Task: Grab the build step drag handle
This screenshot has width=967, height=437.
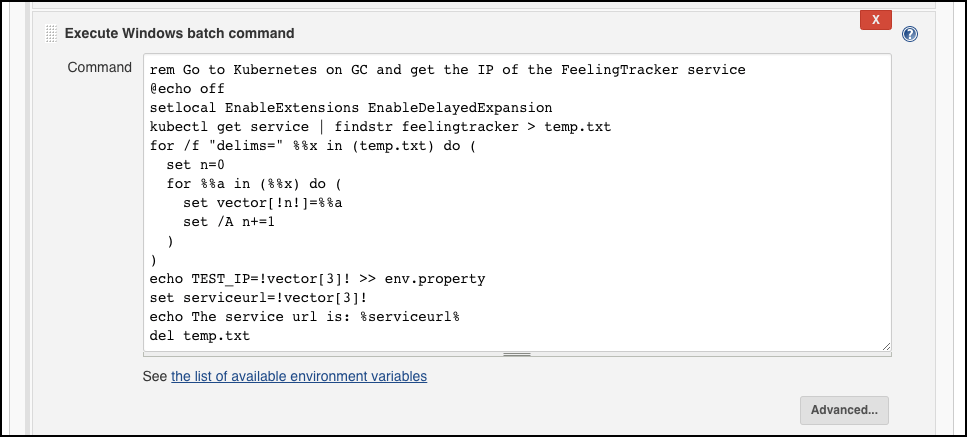Action: coord(52,33)
